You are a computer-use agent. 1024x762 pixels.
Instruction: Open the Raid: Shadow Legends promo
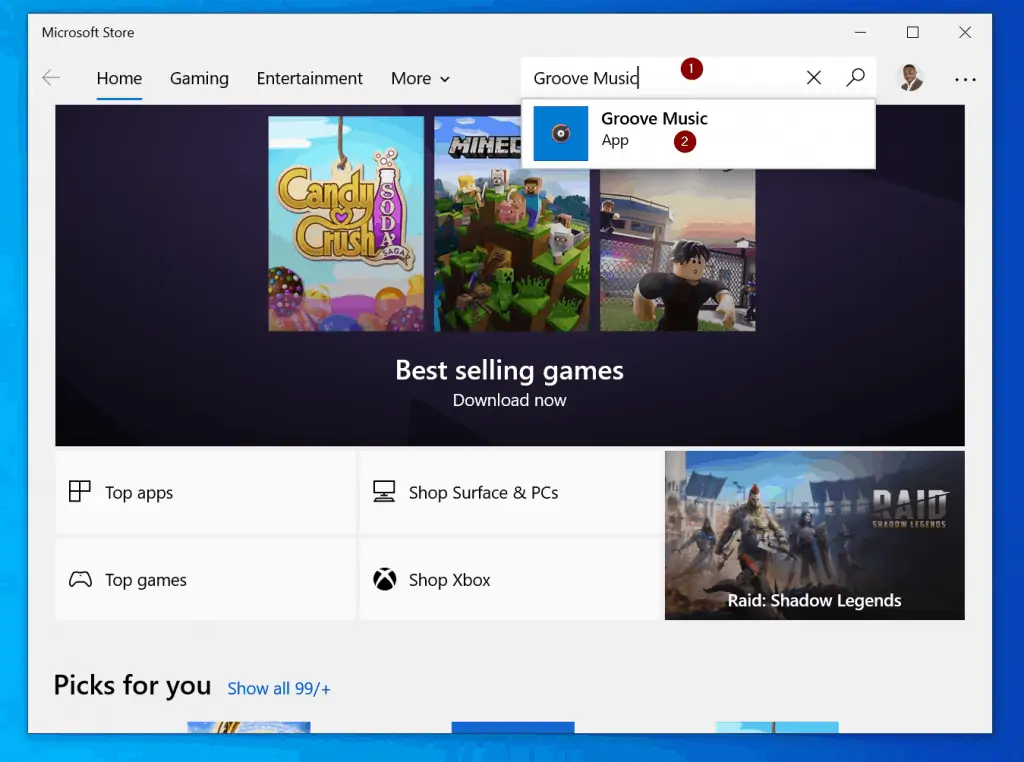click(814, 535)
